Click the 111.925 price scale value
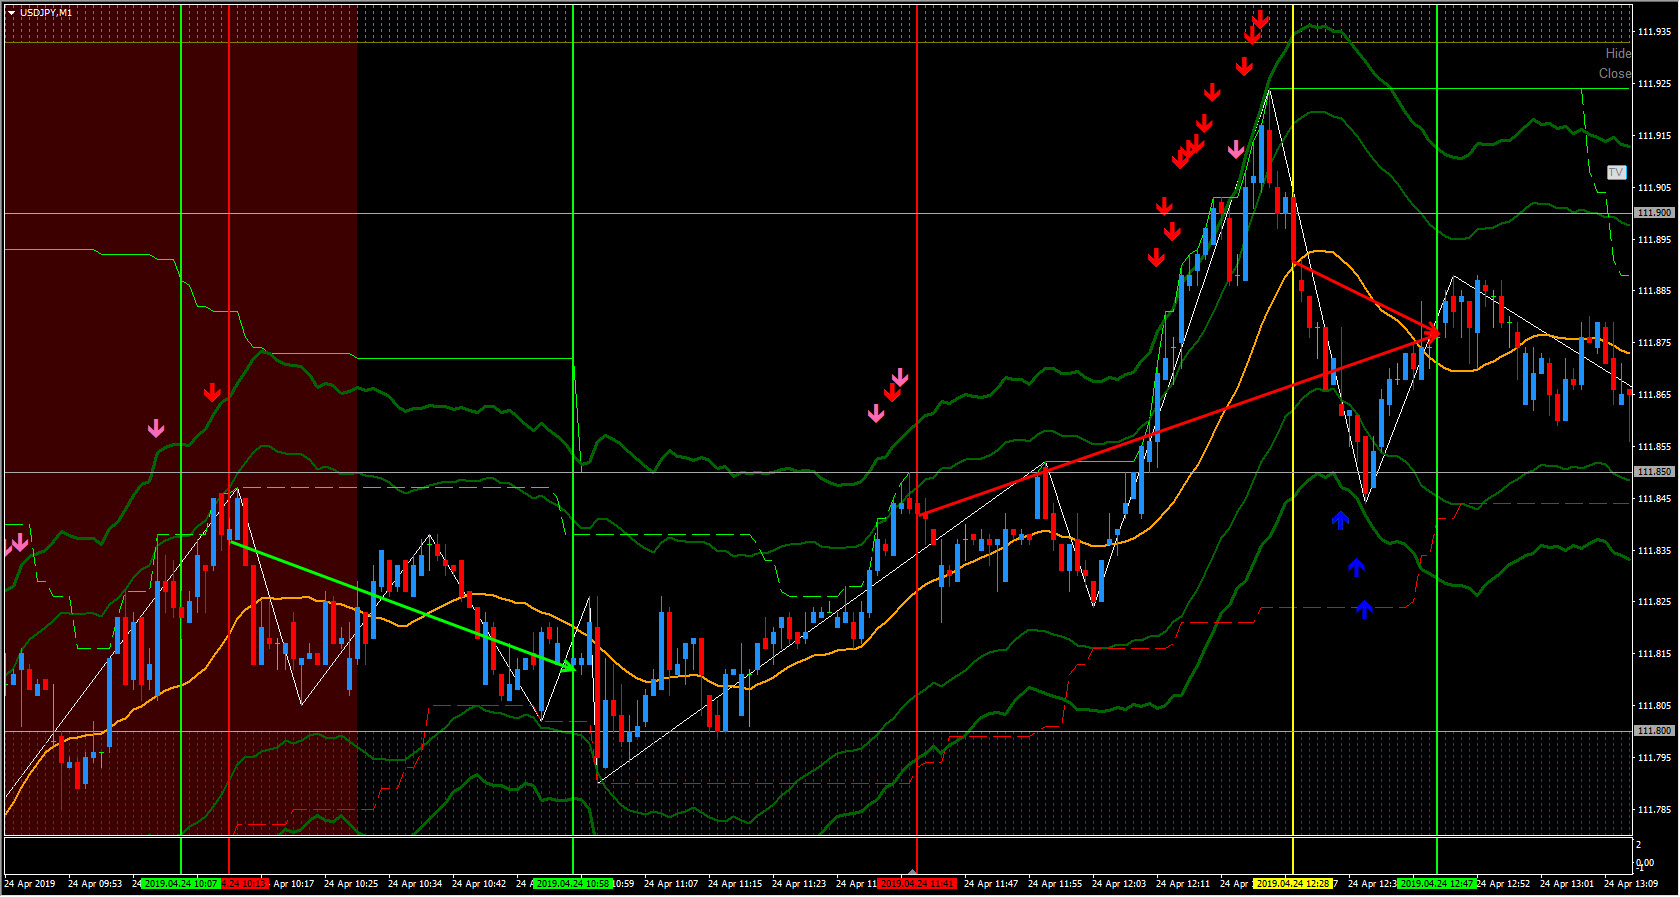This screenshot has width=1680, height=897. pos(1654,84)
